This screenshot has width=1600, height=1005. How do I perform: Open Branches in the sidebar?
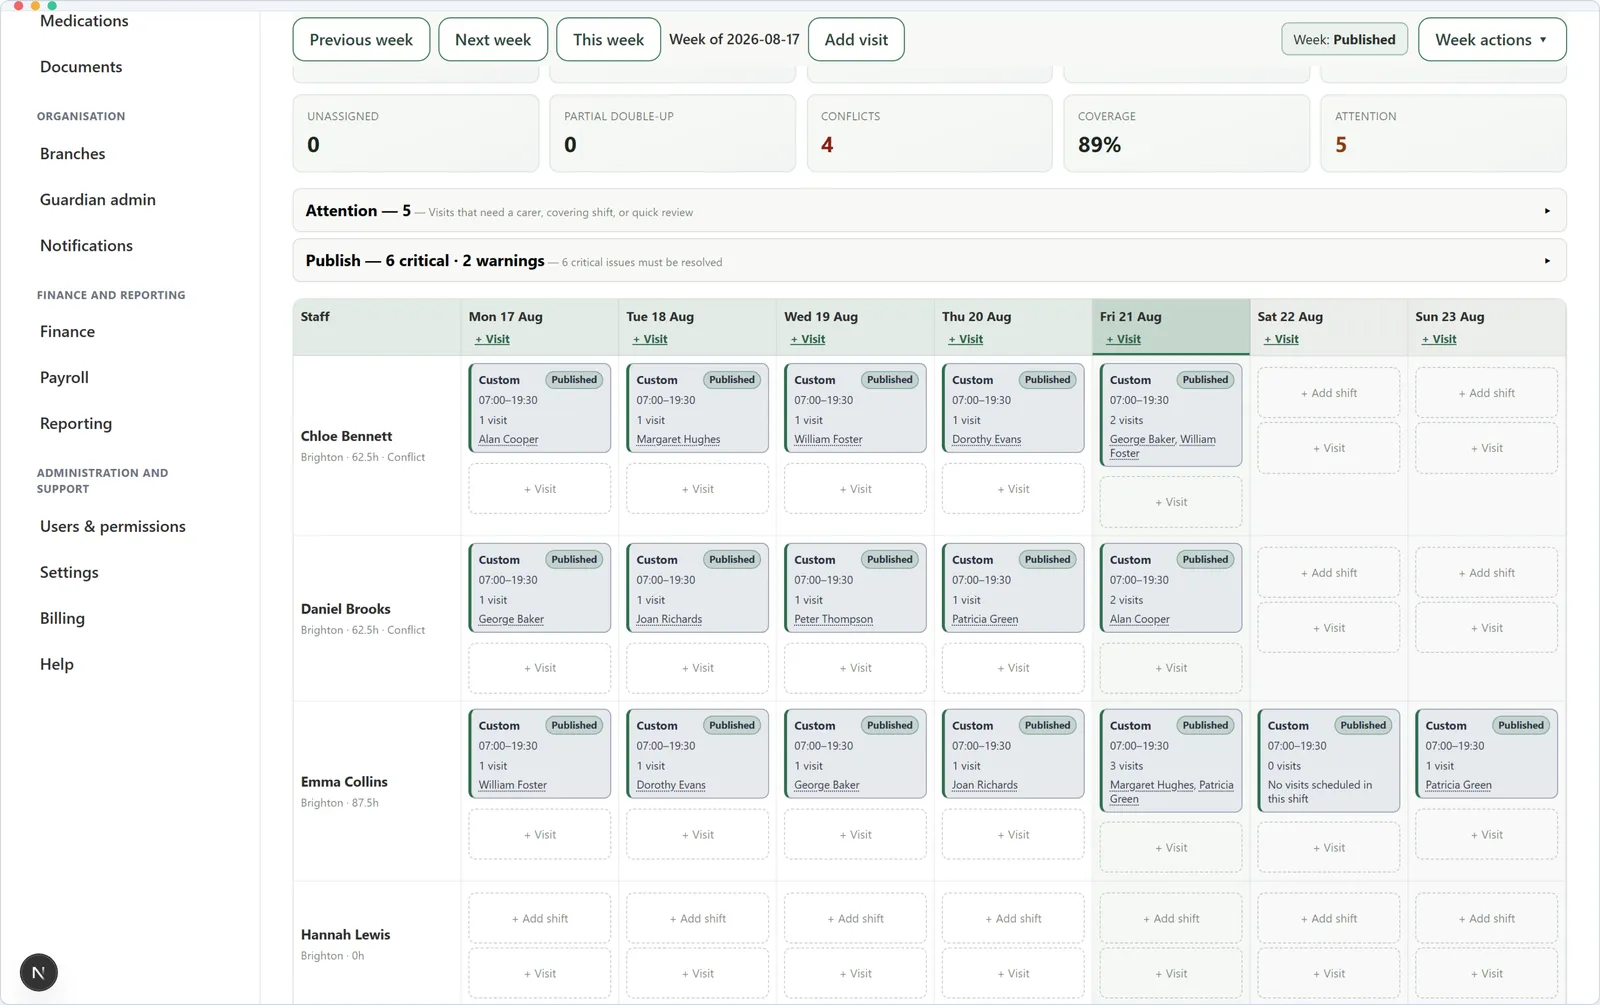(x=72, y=154)
